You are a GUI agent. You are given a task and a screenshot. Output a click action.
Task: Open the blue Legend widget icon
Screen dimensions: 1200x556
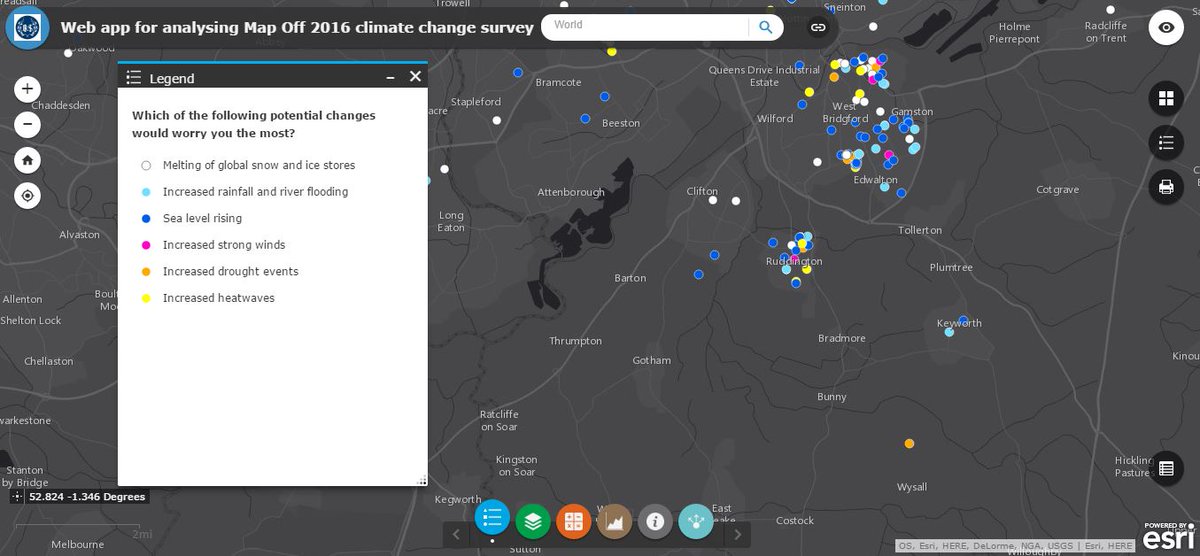[x=491, y=519]
